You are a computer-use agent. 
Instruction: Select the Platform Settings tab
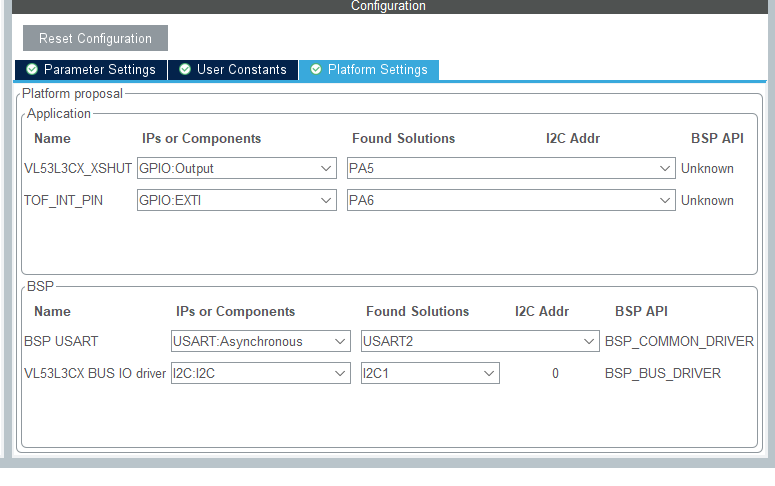pyautogui.click(x=369, y=70)
